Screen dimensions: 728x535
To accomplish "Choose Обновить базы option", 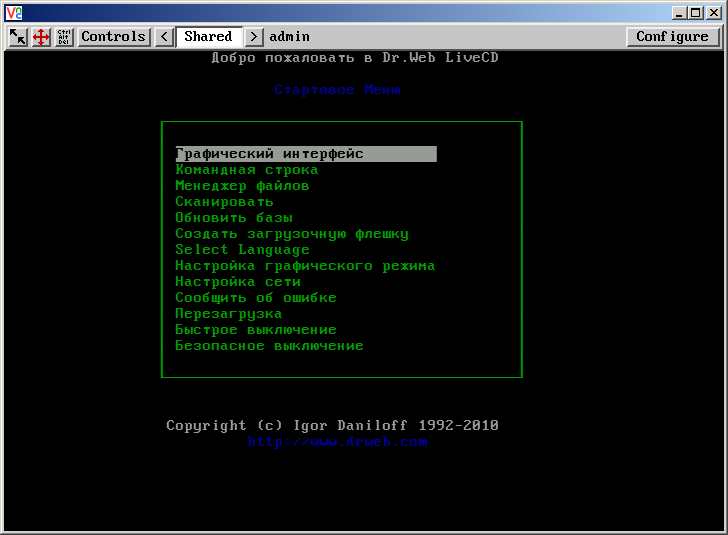I will point(234,218).
